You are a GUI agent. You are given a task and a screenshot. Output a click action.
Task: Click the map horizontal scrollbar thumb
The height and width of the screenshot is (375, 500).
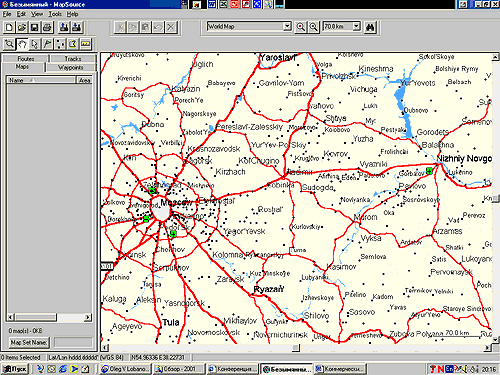296,348
